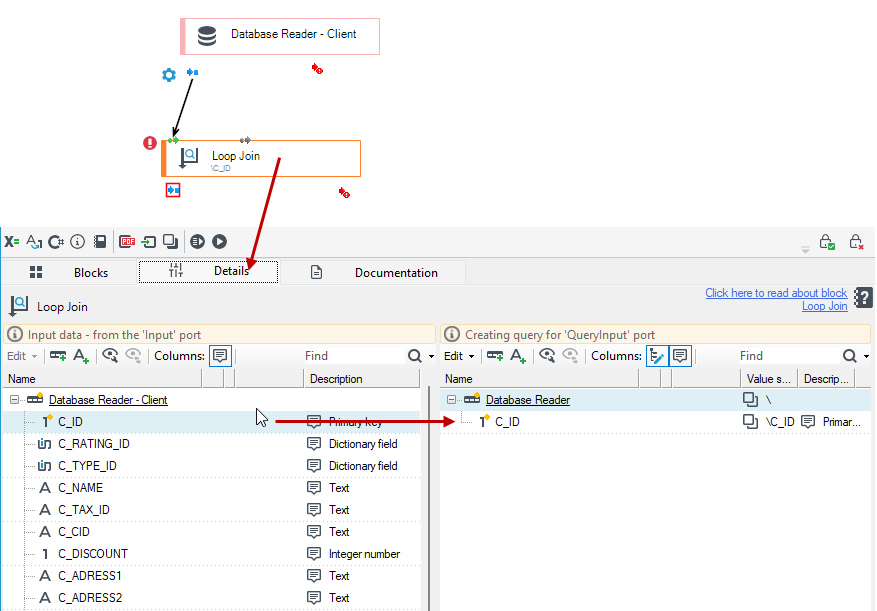Select the C_DISCOUNT row
Screen dimensions: 877x611
tap(211, 553)
